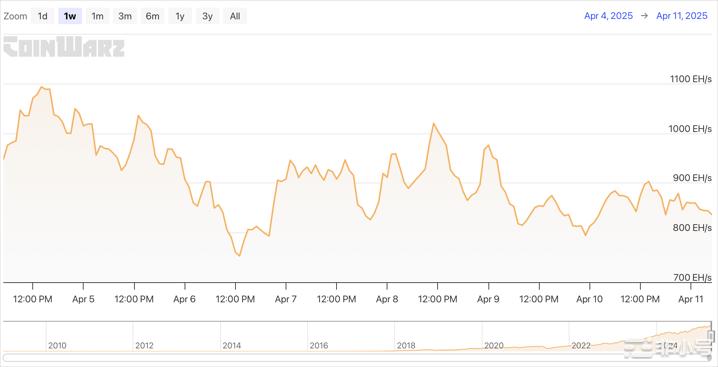Image resolution: width=718 pixels, height=367 pixels.
Task: Jump to 2010 in the navigator timeline
Action: pyautogui.click(x=57, y=345)
